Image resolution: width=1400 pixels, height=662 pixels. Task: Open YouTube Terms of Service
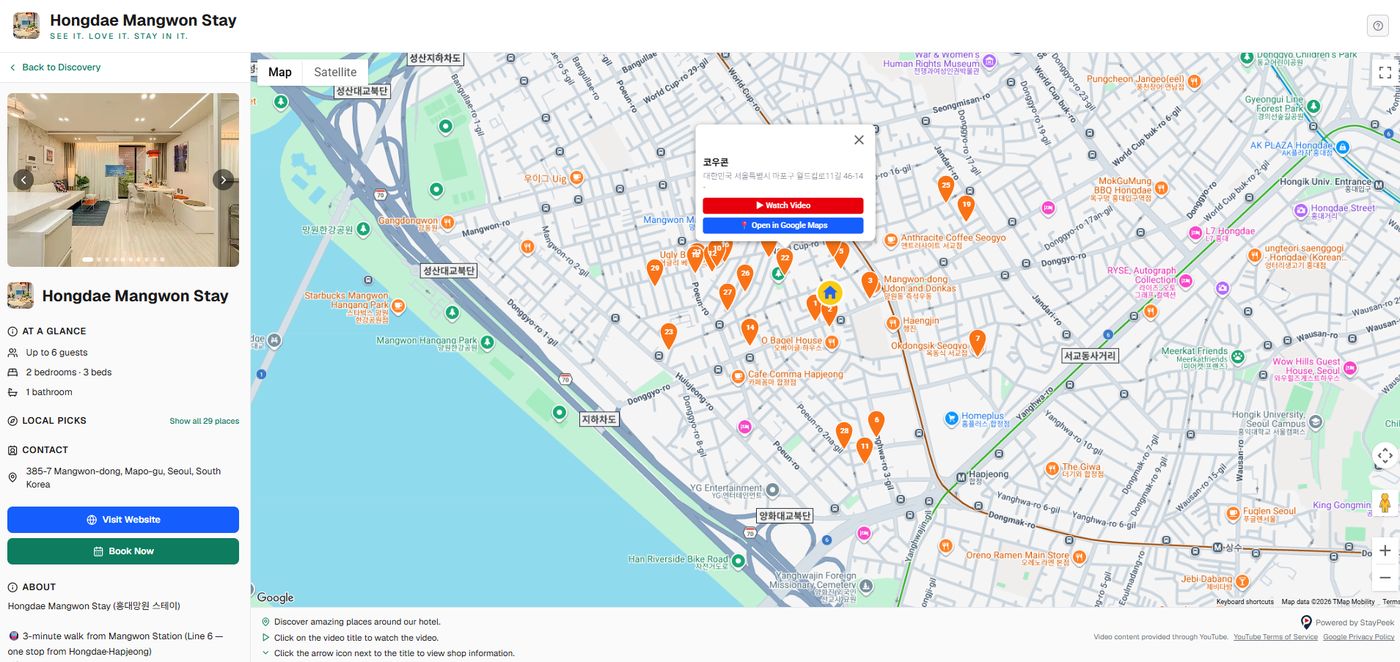(1275, 637)
